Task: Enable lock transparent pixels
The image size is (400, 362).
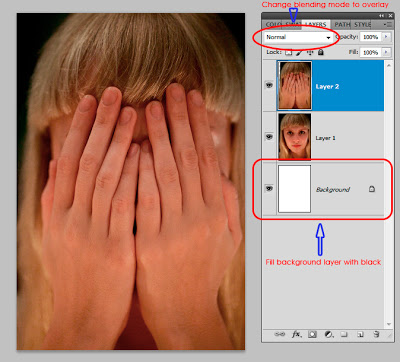Action: pyautogui.click(x=289, y=52)
